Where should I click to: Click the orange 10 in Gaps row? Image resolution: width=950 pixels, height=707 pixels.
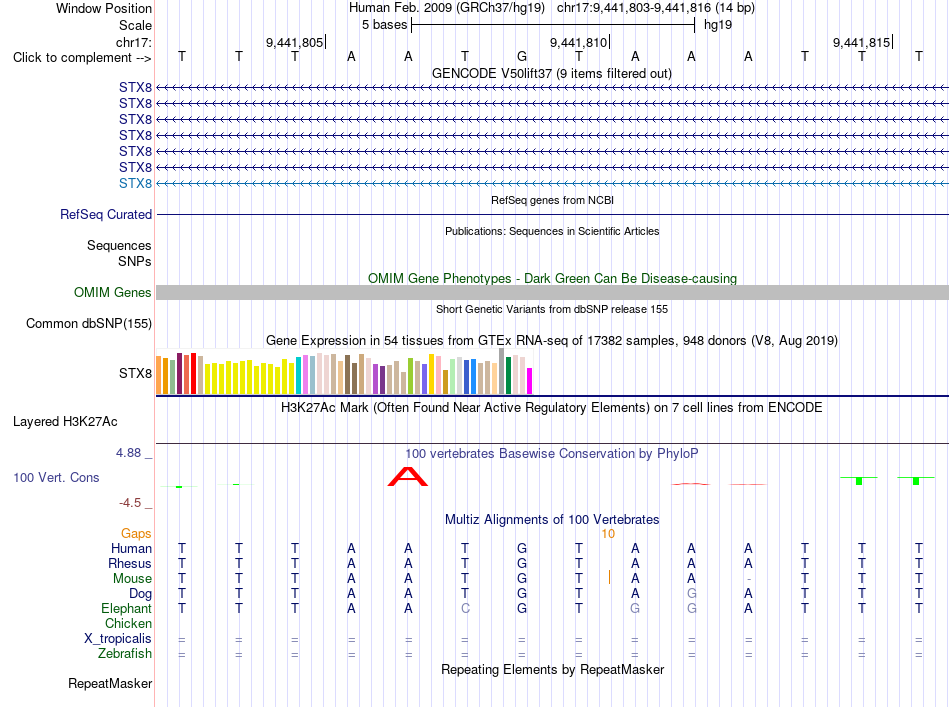click(608, 534)
